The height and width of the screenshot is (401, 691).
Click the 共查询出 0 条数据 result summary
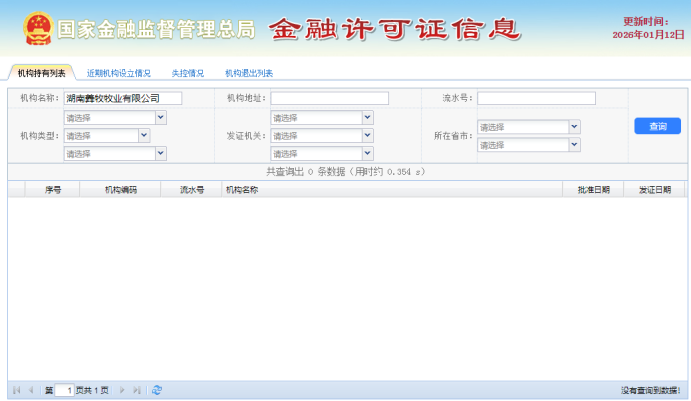click(346, 172)
